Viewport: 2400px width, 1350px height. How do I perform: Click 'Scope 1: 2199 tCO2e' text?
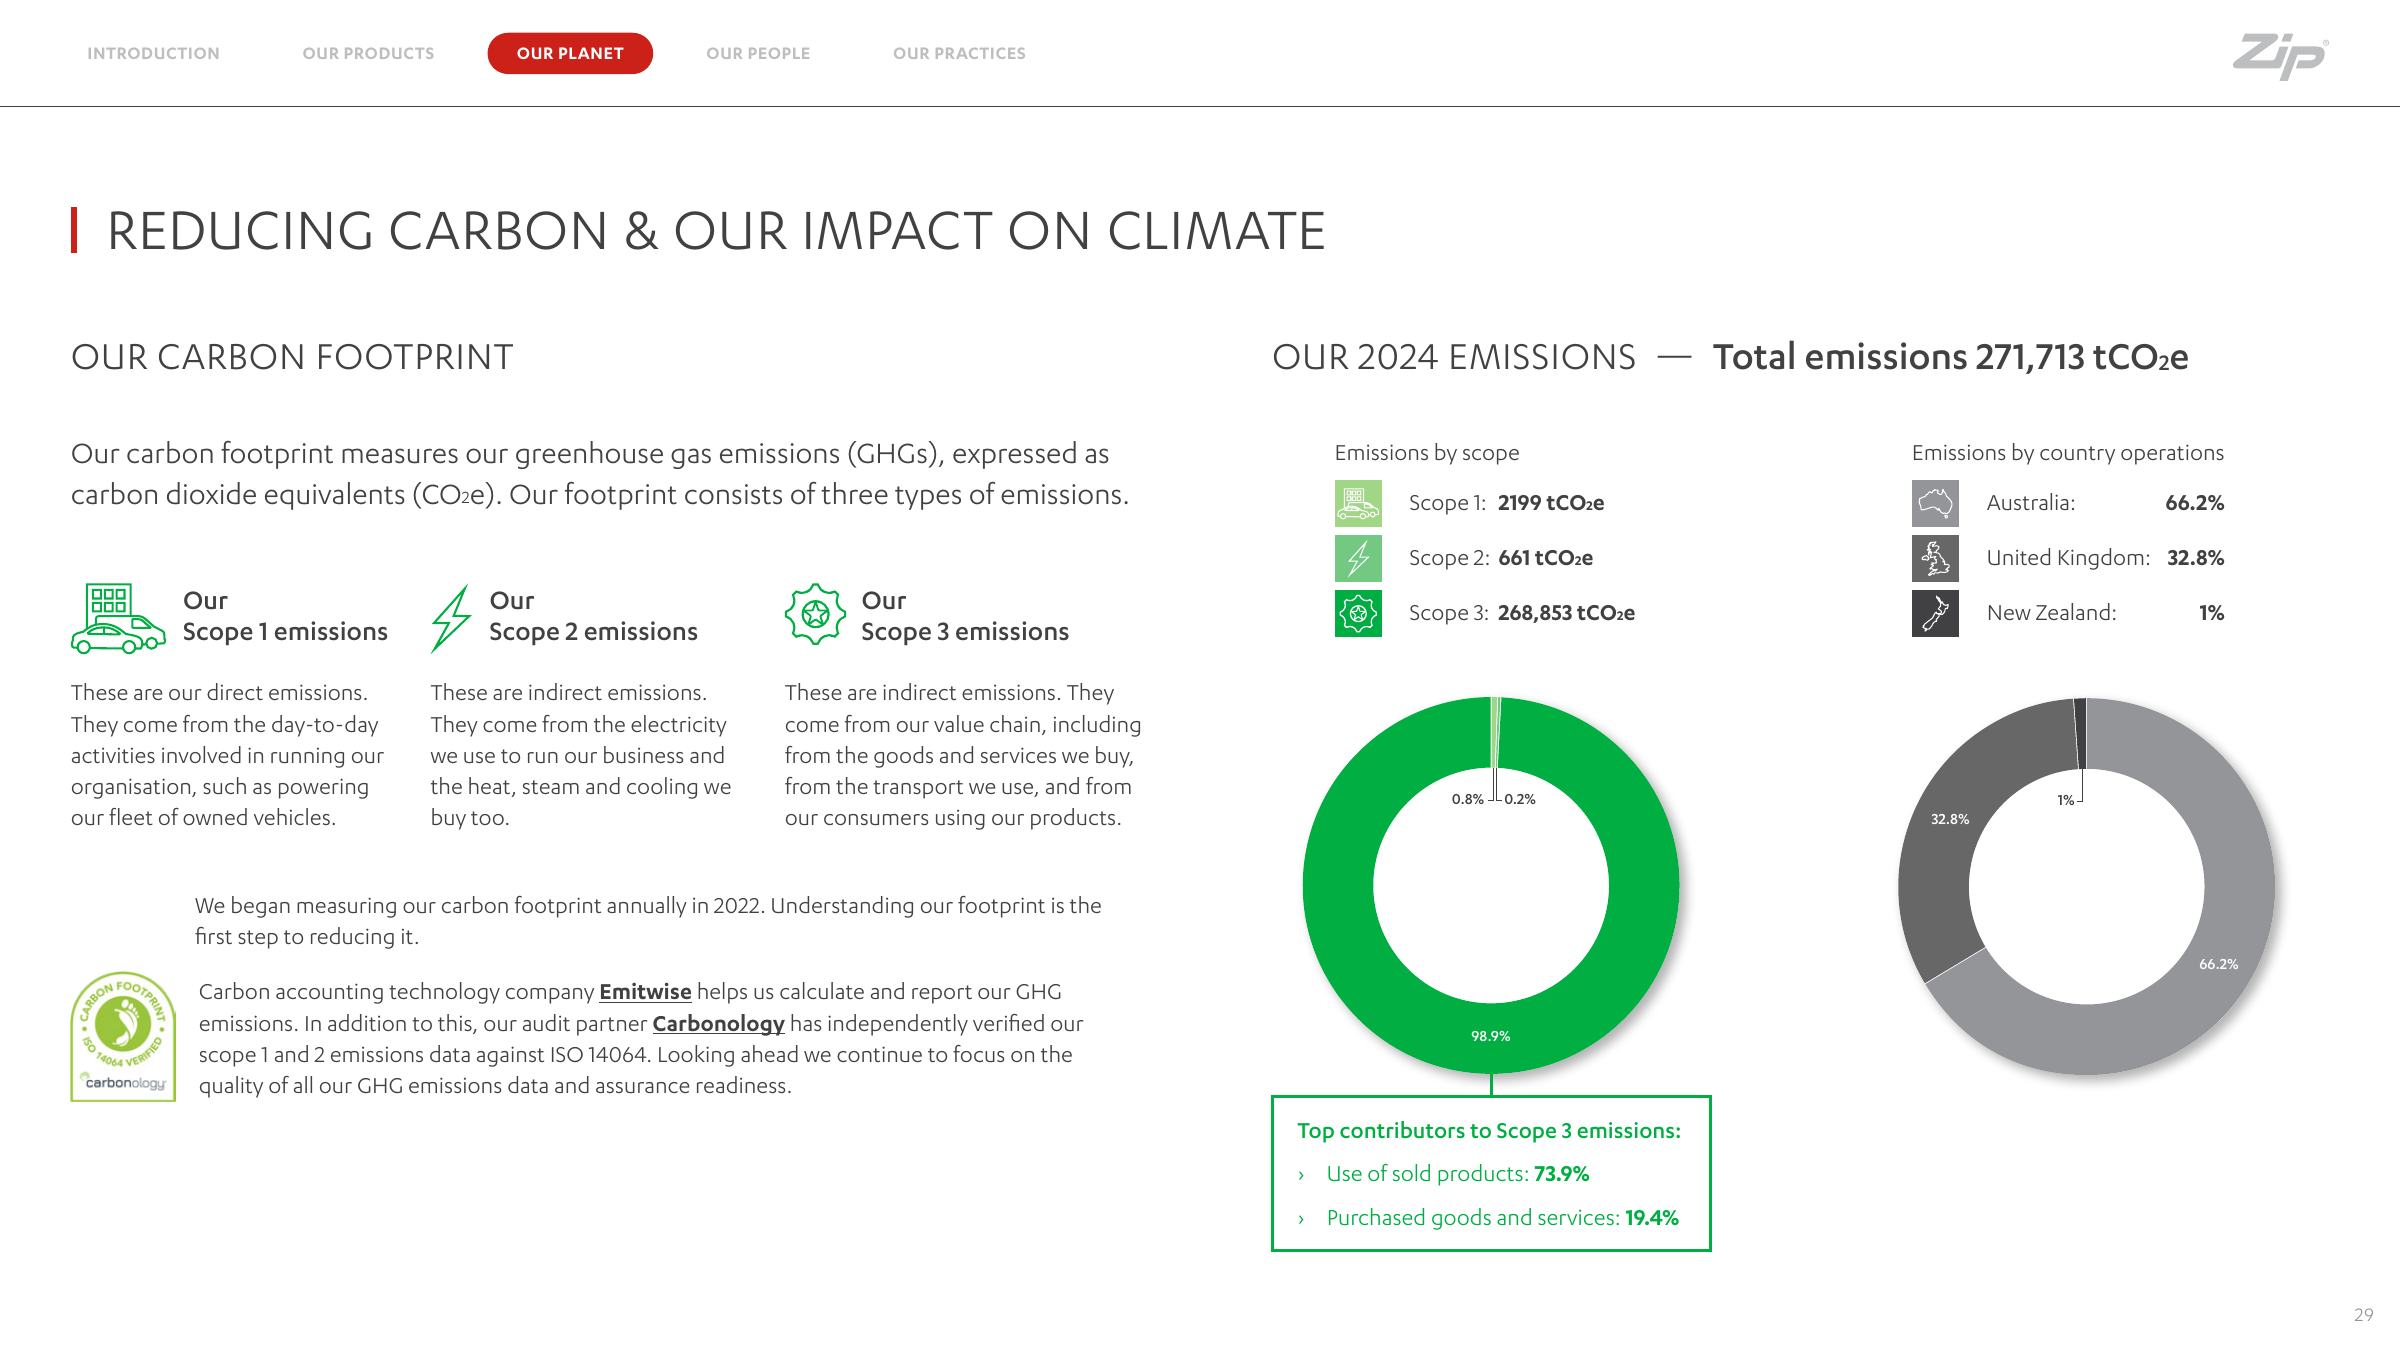[1506, 503]
